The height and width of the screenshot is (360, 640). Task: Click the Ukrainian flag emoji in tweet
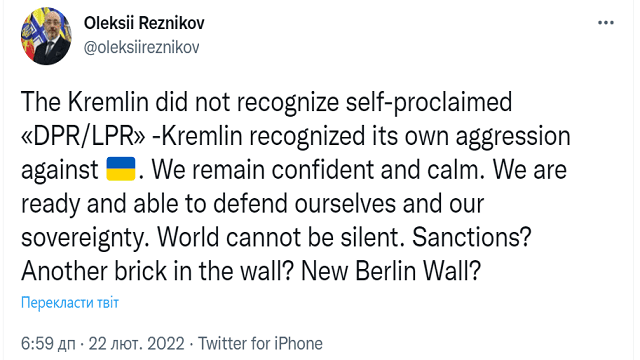121,169
